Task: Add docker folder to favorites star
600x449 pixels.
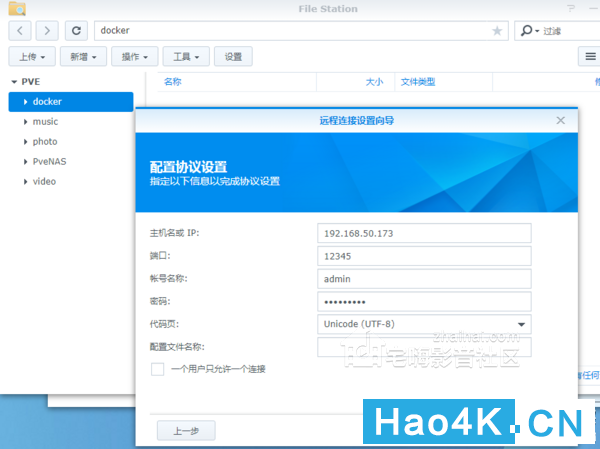Action: [497, 31]
